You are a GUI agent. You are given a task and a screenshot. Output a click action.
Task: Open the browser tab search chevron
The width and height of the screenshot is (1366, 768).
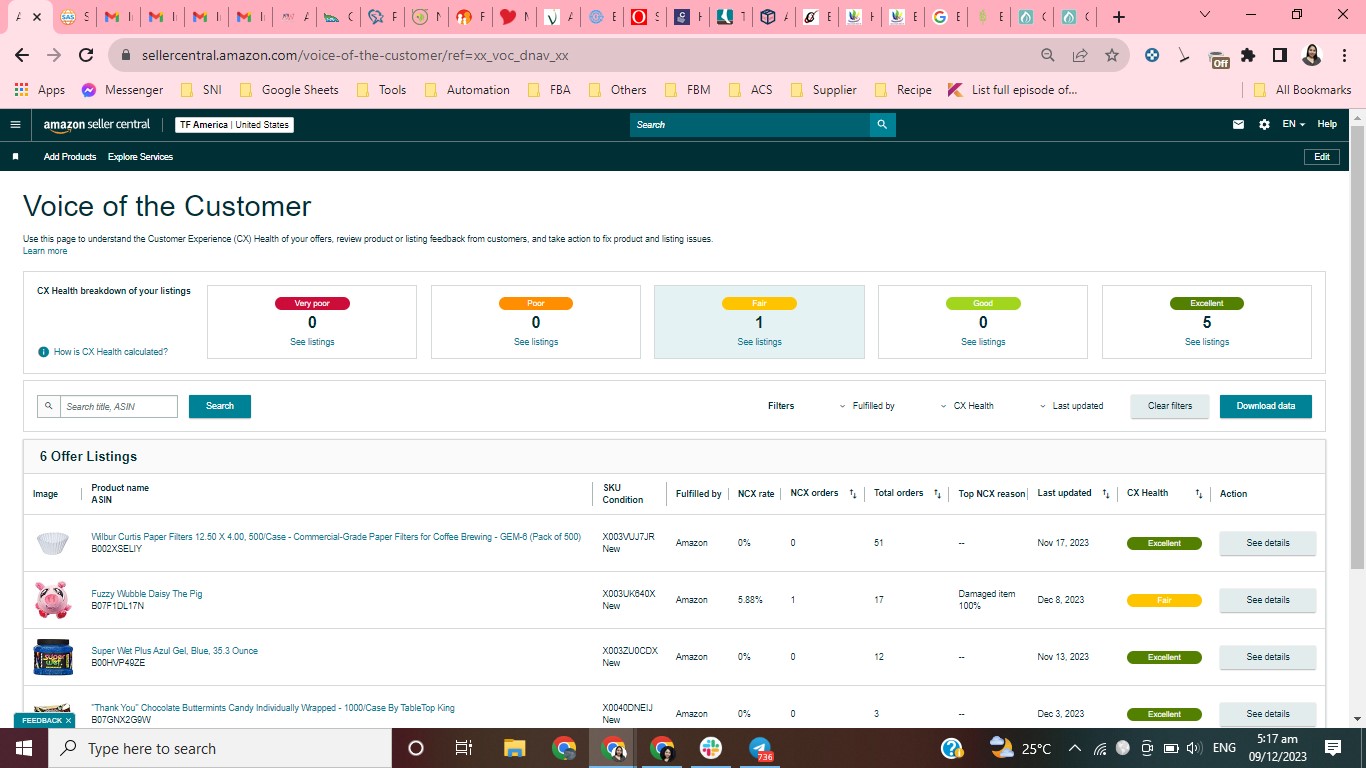click(1205, 15)
